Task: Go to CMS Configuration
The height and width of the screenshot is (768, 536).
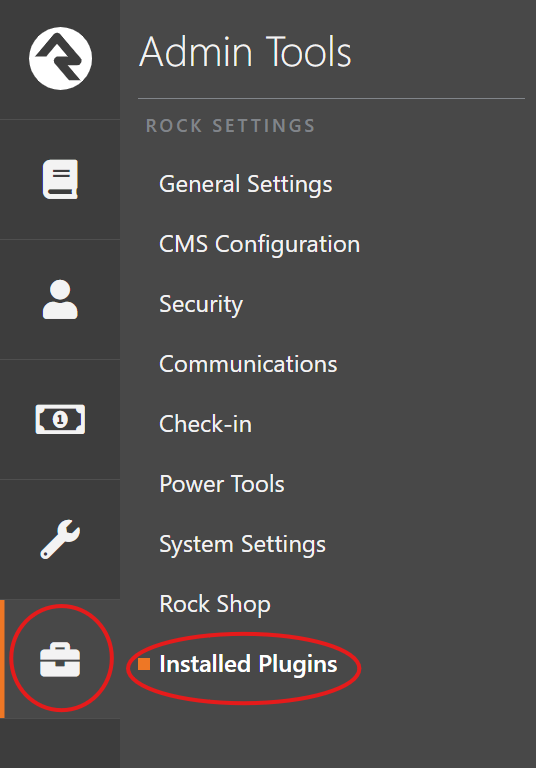Action: 260,244
